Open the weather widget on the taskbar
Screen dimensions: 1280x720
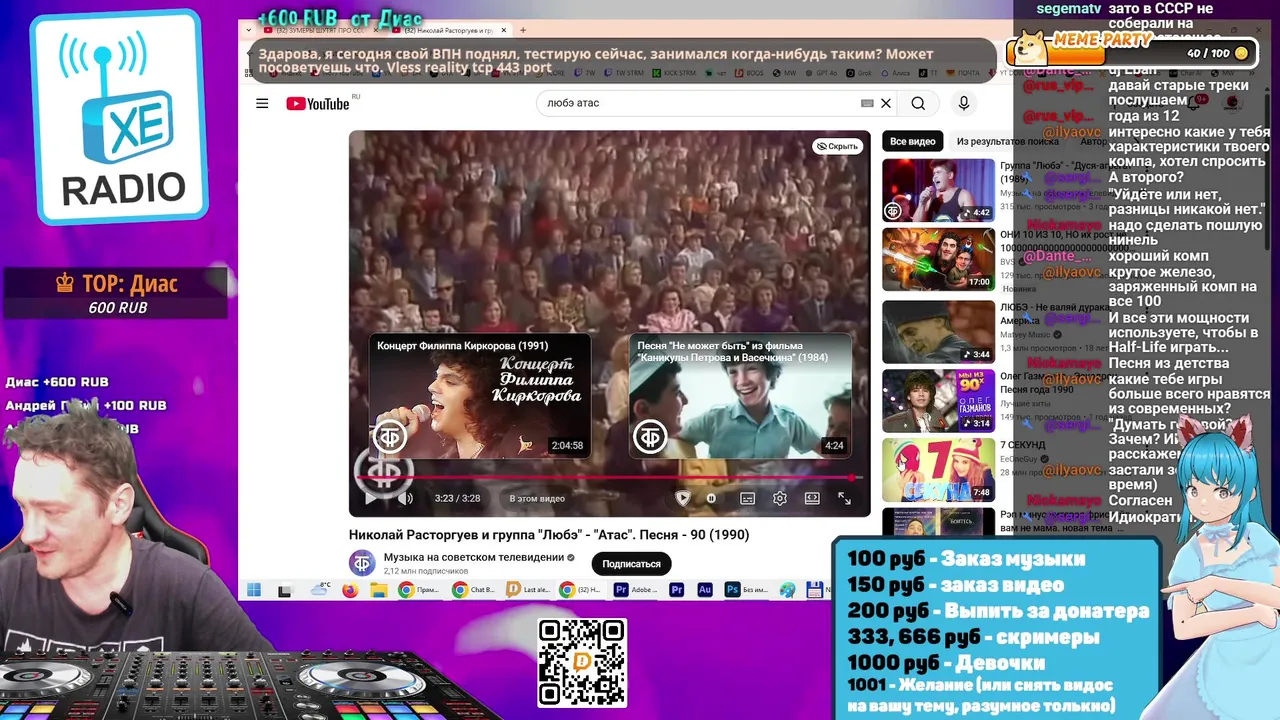tap(321, 590)
